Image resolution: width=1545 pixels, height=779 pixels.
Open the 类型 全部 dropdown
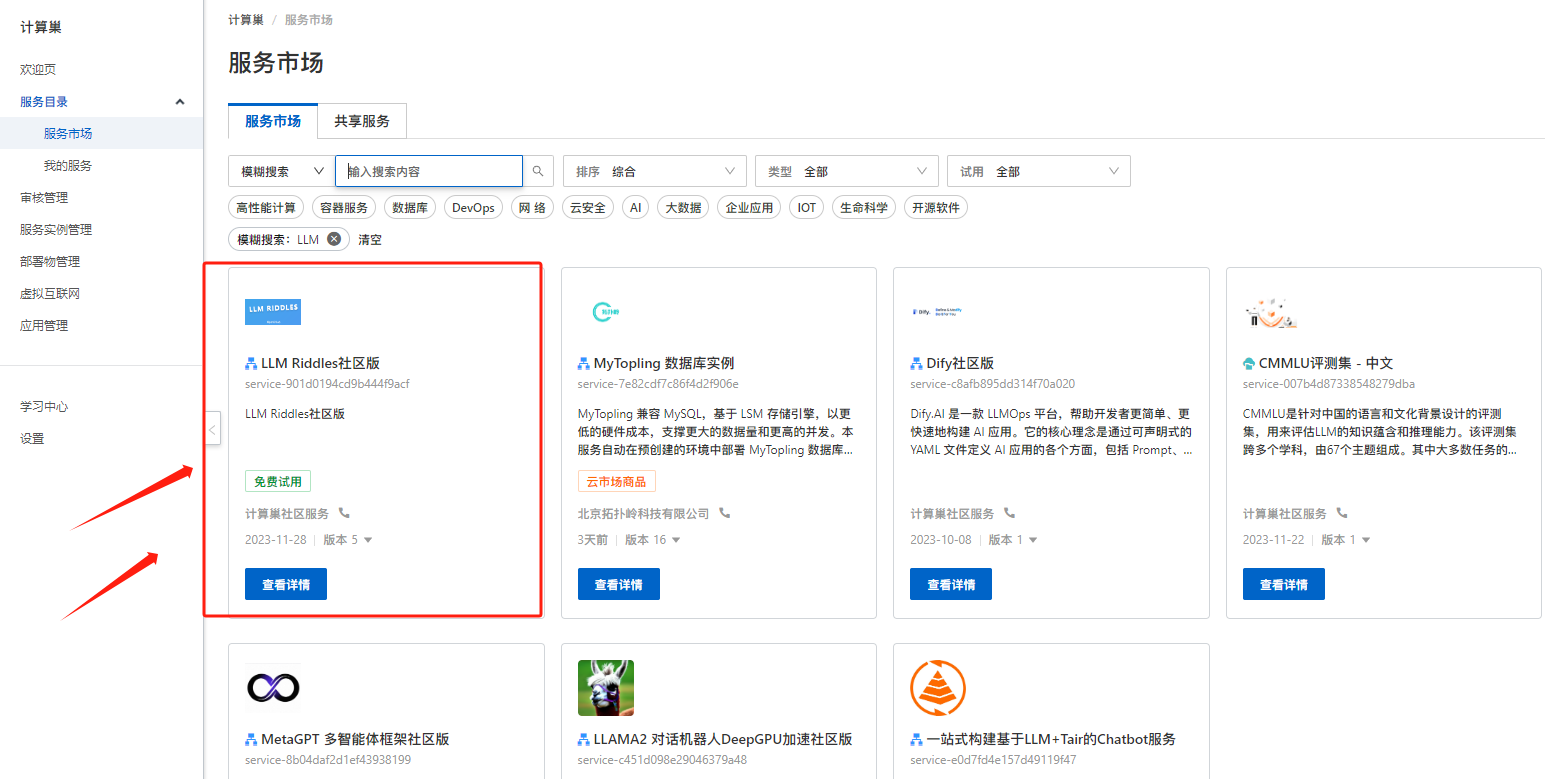pyautogui.click(x=847, y=171)
